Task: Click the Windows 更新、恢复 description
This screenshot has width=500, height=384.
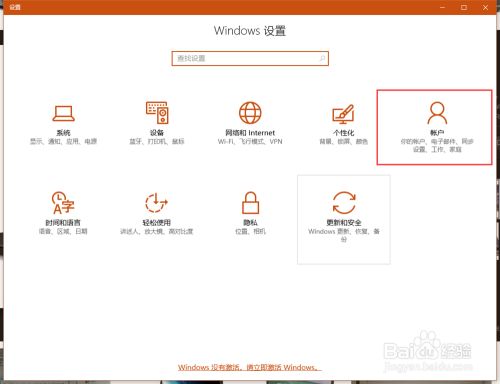Action: tap(344, 235)
